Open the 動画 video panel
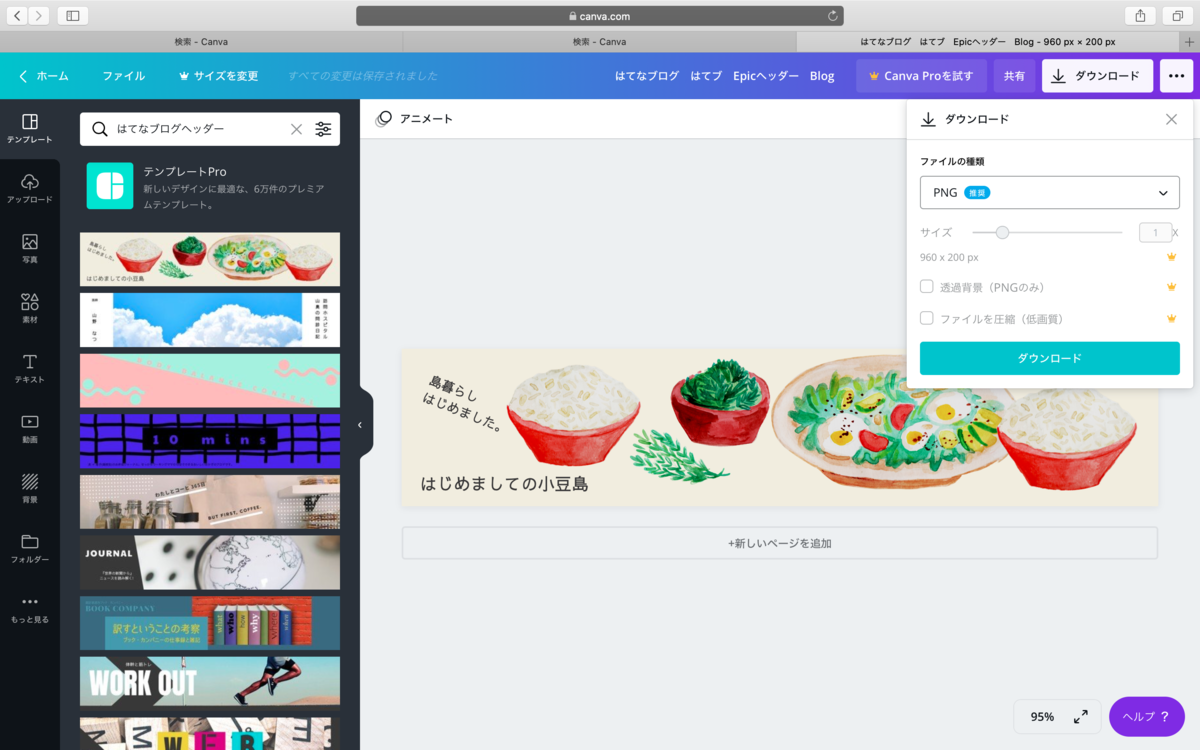 (30, 429)
